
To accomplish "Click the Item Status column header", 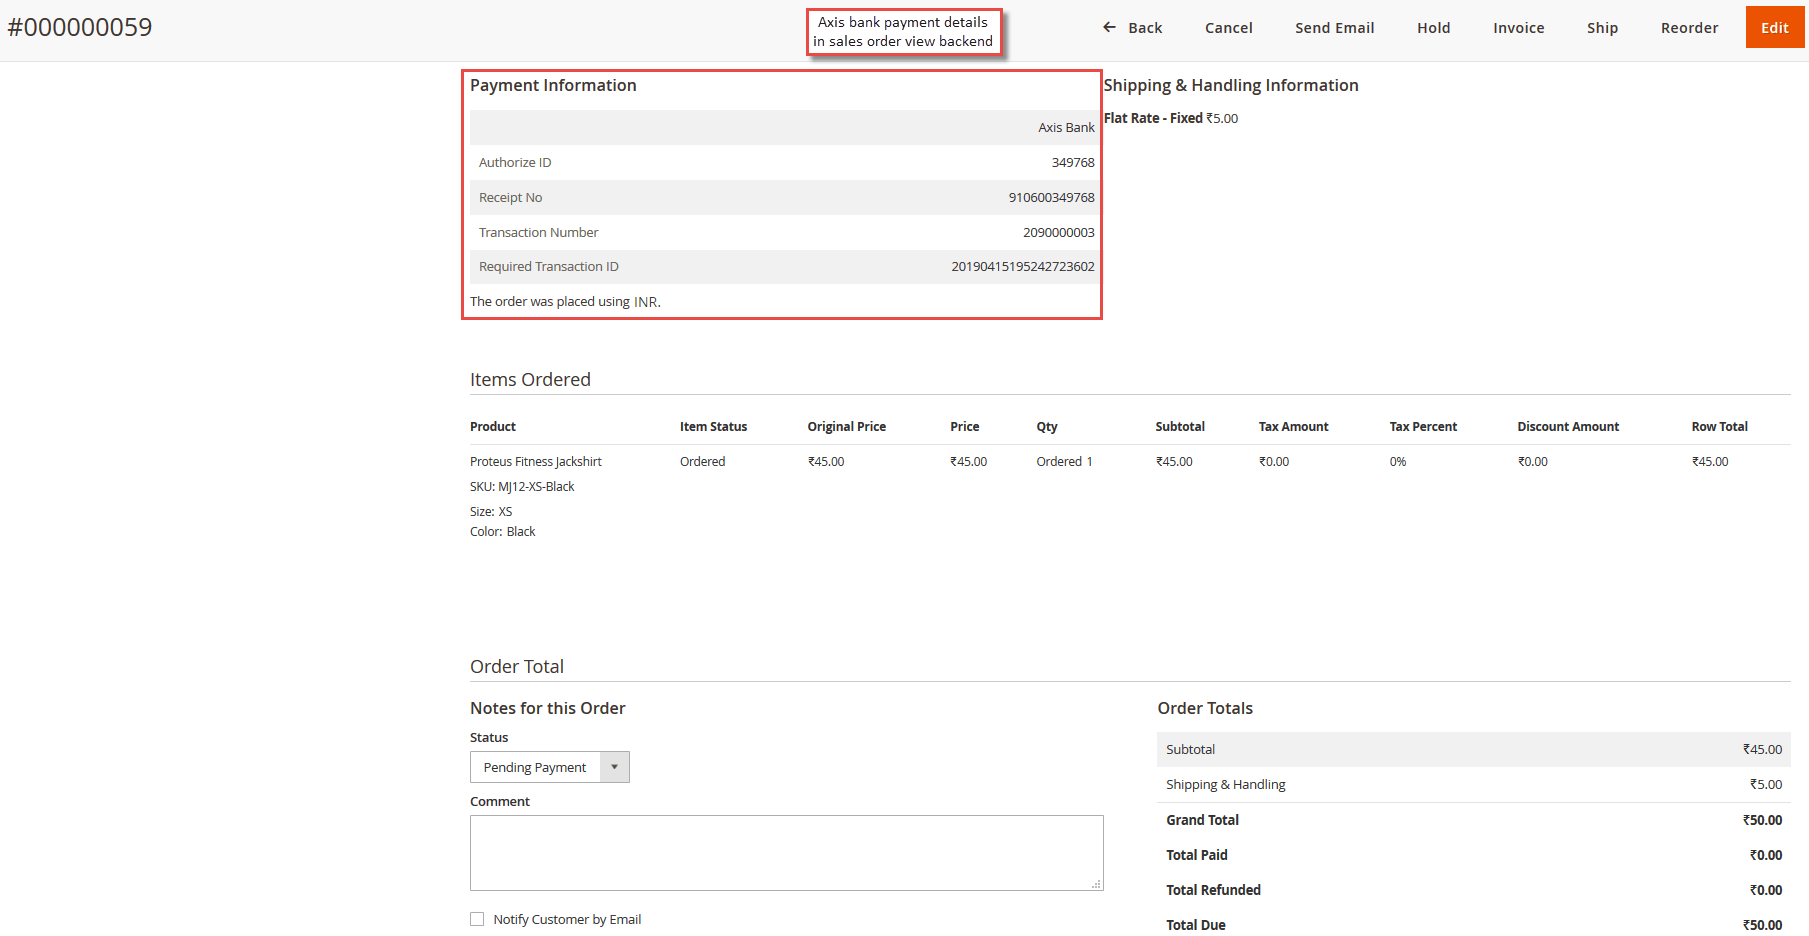I will click(x=713, y=426).
